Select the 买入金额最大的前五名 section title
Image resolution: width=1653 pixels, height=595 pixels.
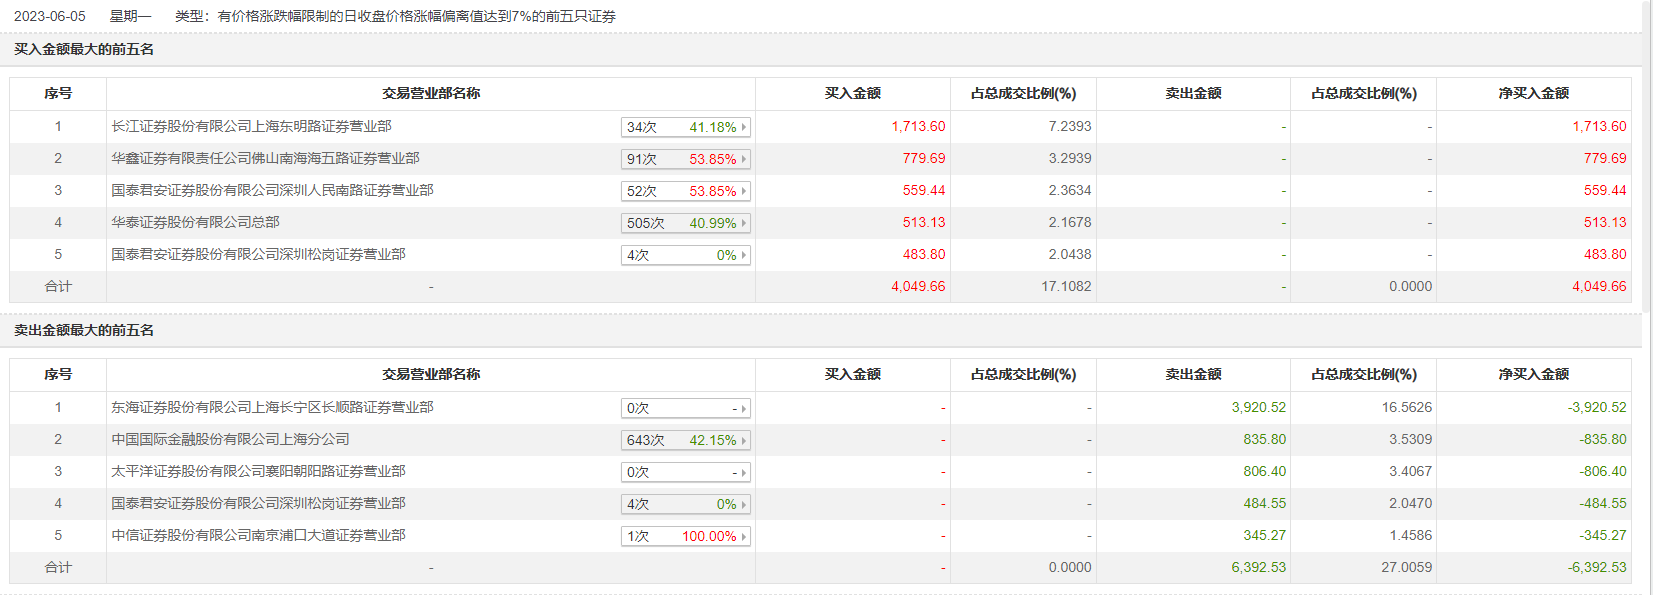[x=84, y=50]
